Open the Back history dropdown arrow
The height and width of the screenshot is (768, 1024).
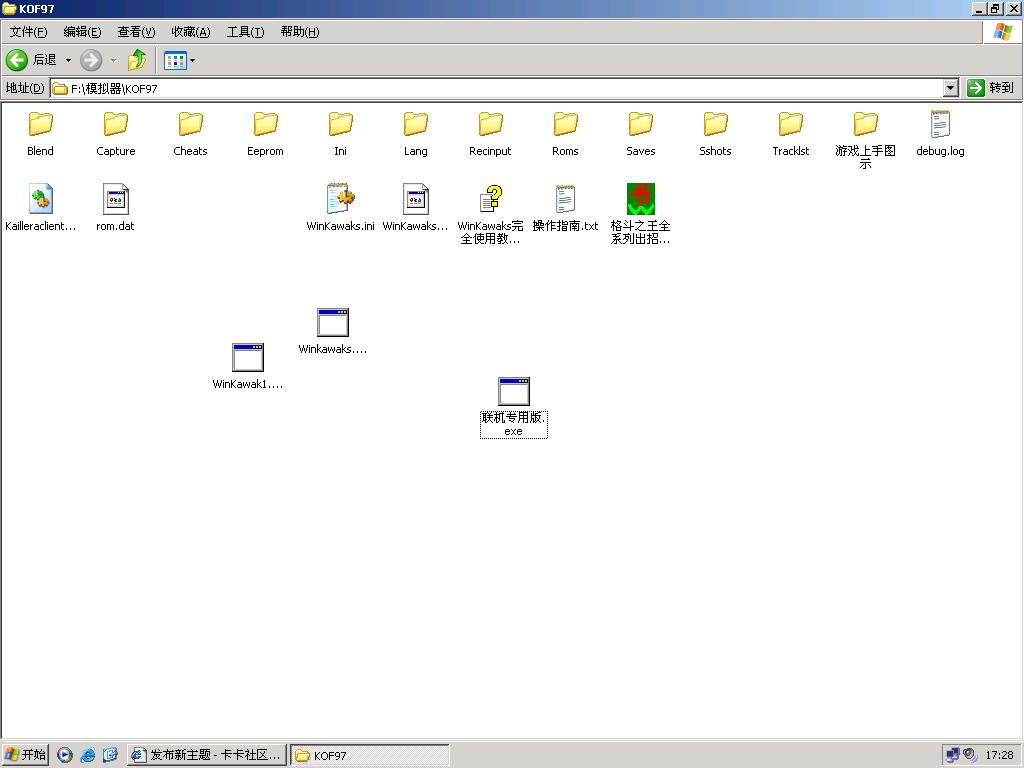click(x=68, y=60)
